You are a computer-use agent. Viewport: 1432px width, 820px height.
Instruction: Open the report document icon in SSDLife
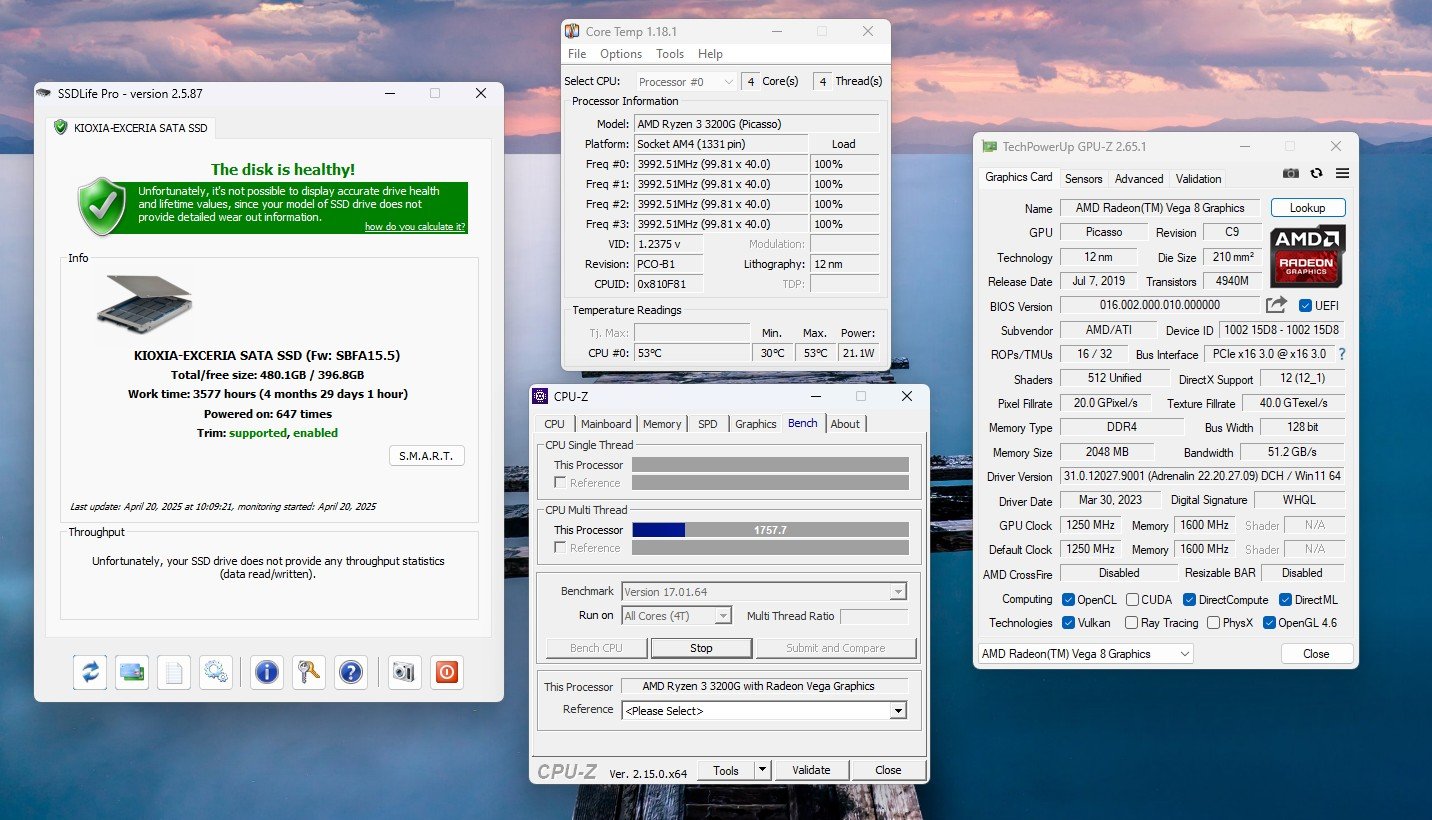pyautogui.click(x=174, y=672)
